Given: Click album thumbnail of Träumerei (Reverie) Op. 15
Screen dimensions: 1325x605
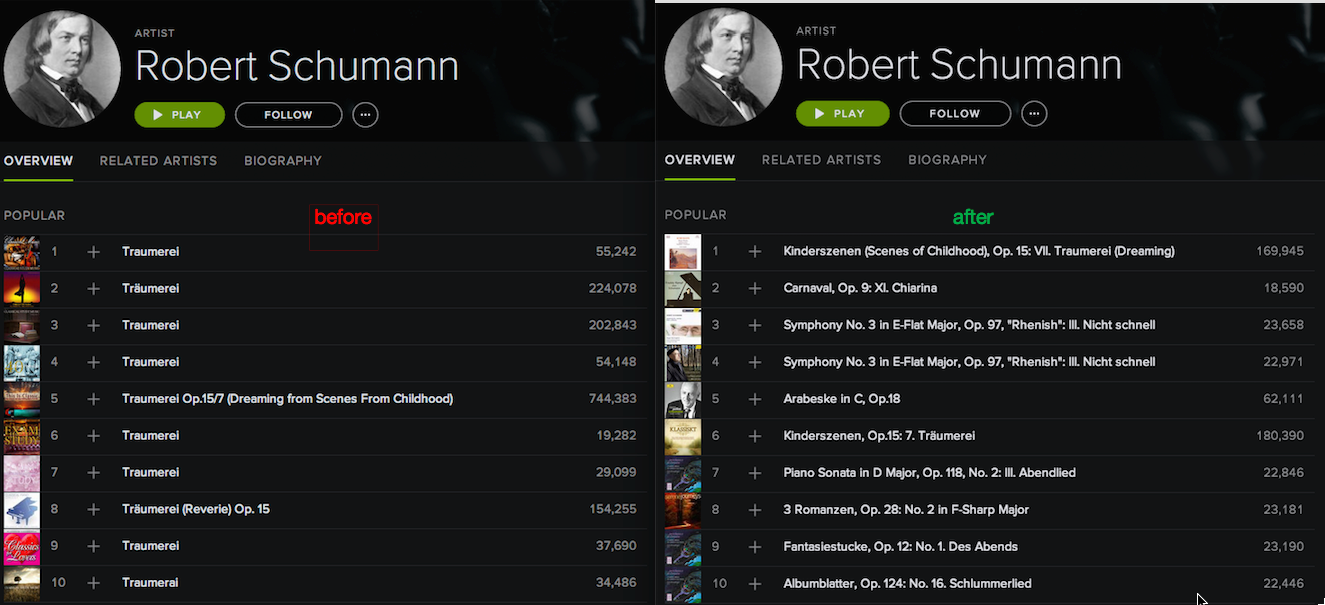Looking at the screenshot, I should click(22, 509).
